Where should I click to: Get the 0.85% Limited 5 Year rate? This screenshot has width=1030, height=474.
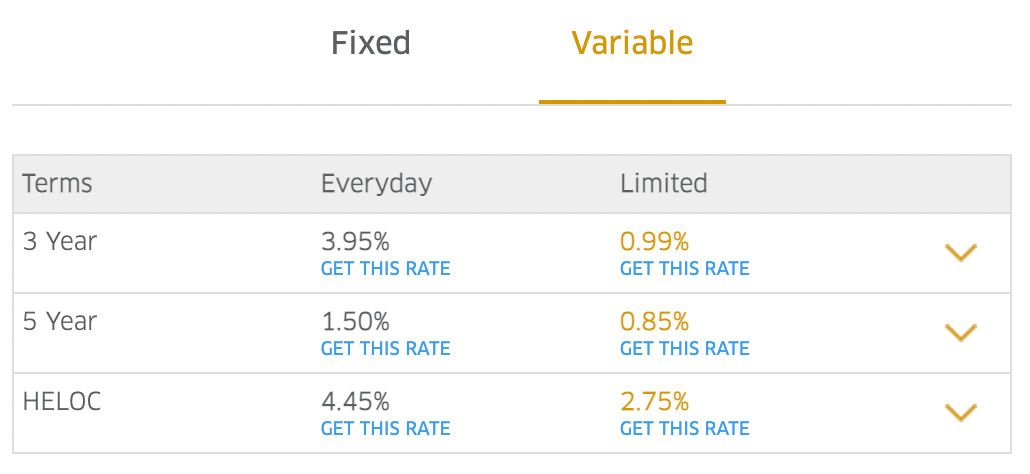(x=684, y=348)
